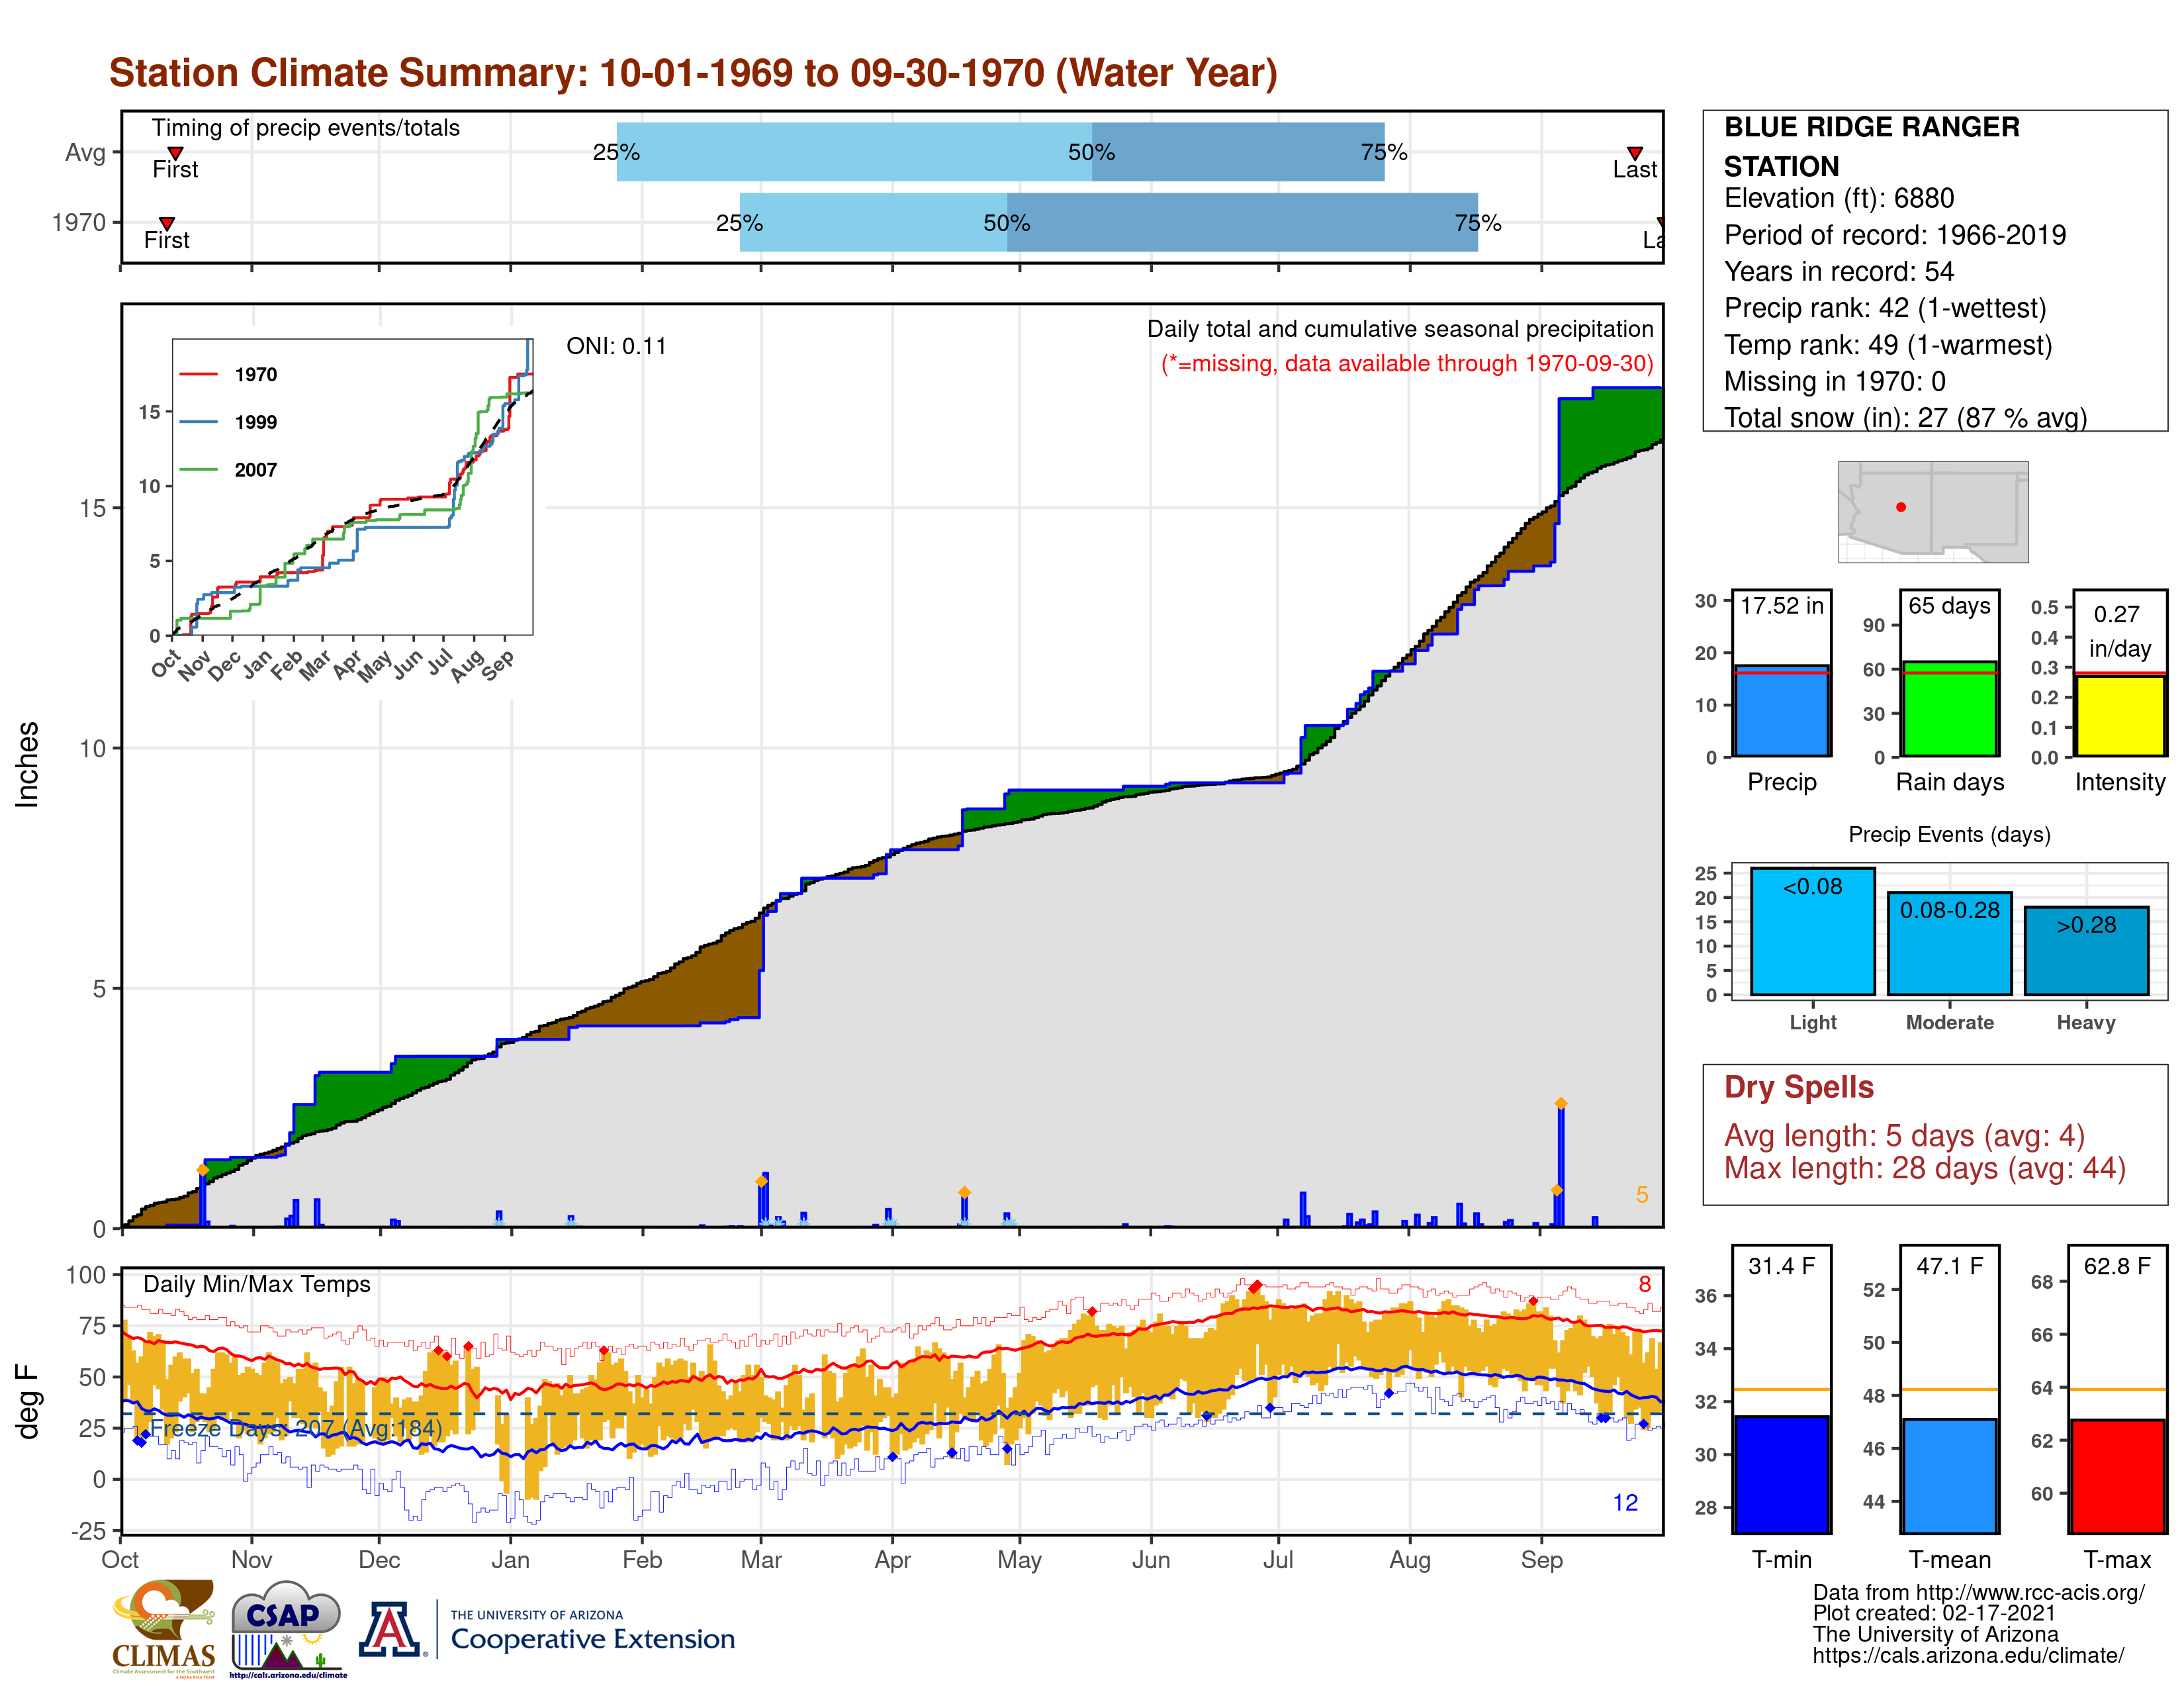Click the Dry Spells heading
This screenshot has width=2184, height=1688.
(1798, 1087)
